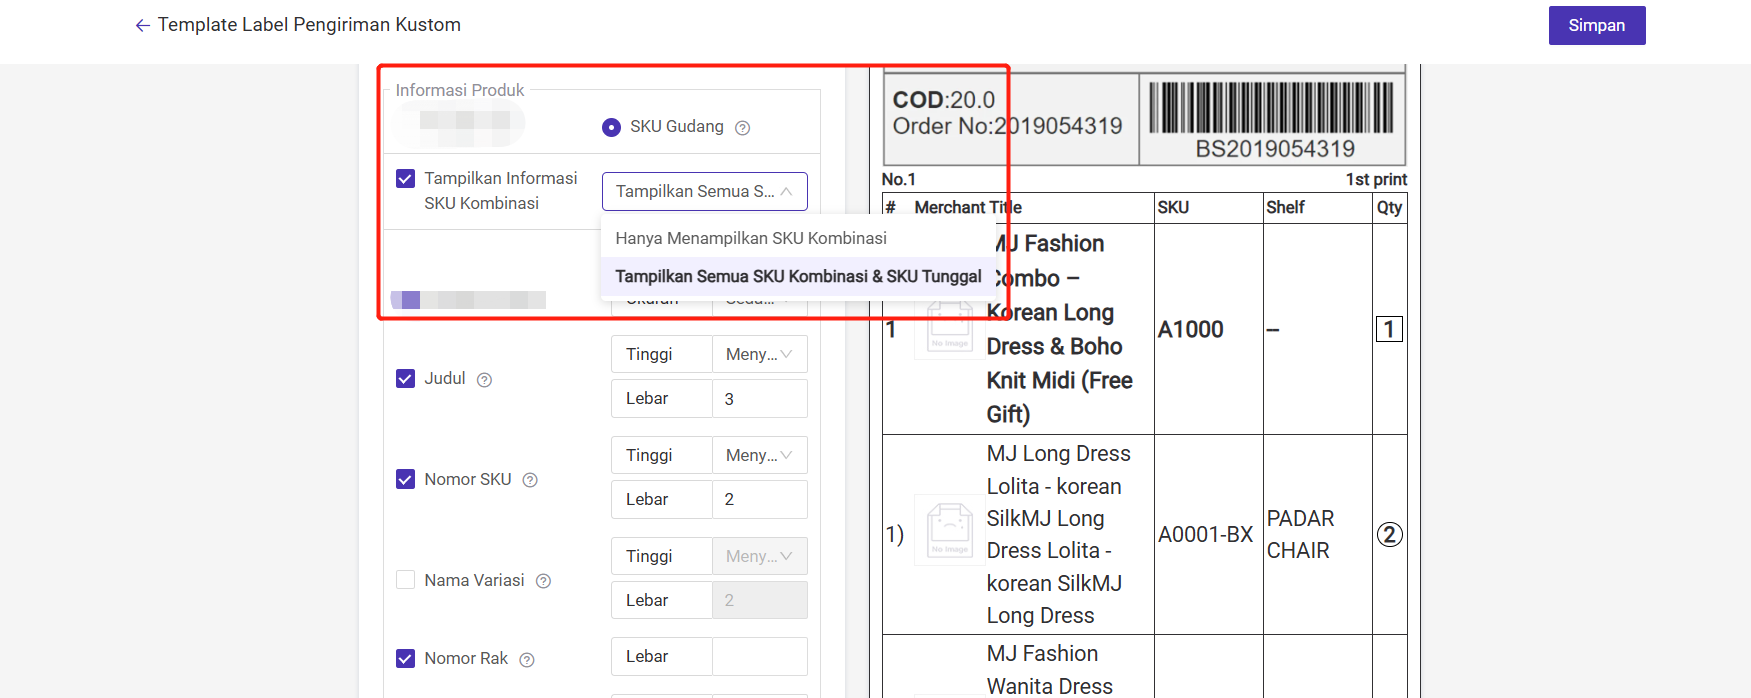Go back using the arrow beside Template Label

click(142, 25)
